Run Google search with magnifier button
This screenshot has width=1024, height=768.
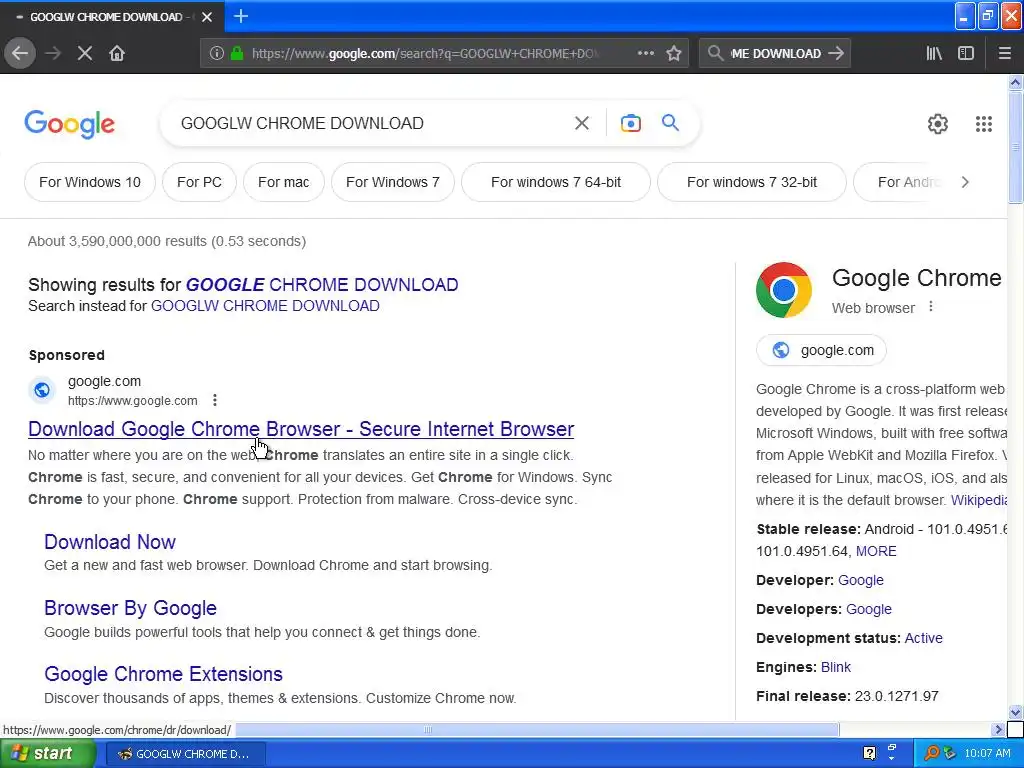coord(670,122)
